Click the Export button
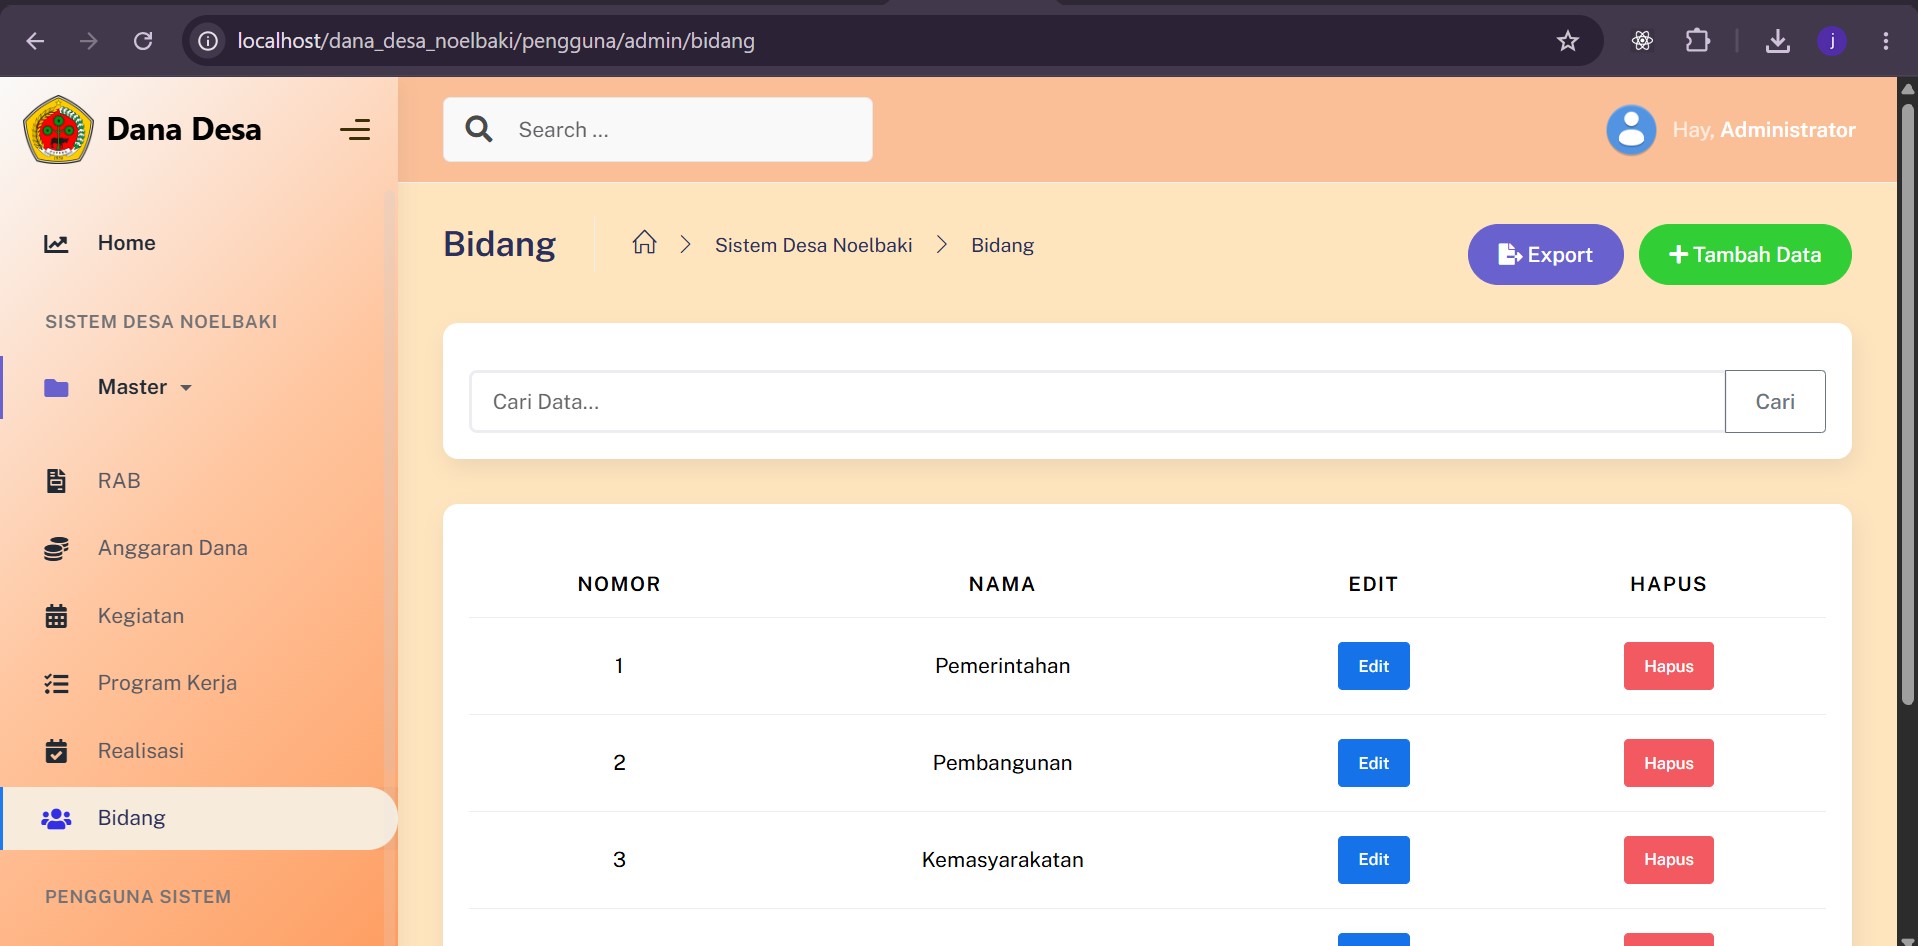Viewport: 1918px width, 946px height. [1545, 254]
